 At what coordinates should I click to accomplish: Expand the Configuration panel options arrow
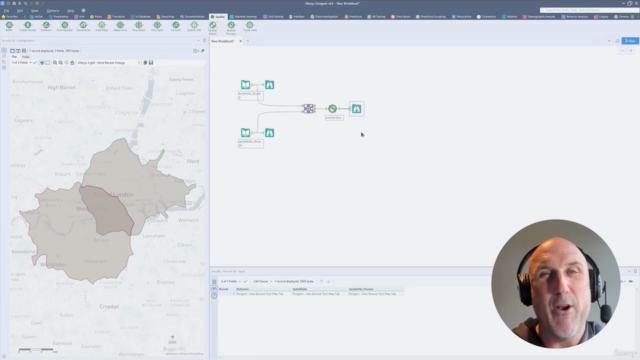tap(198, 40)
